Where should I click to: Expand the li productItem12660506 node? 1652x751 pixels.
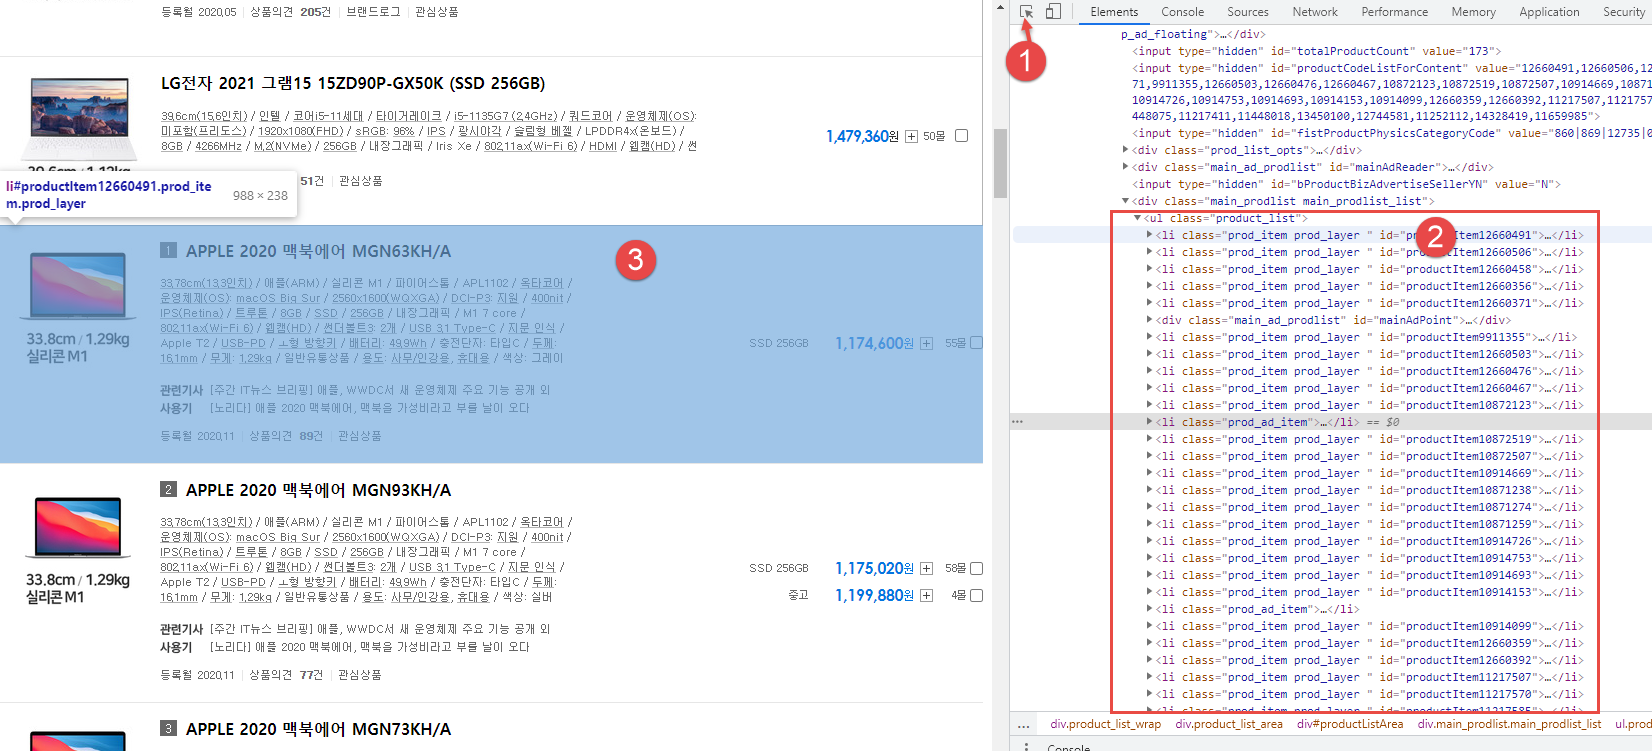click(1149, 252)
